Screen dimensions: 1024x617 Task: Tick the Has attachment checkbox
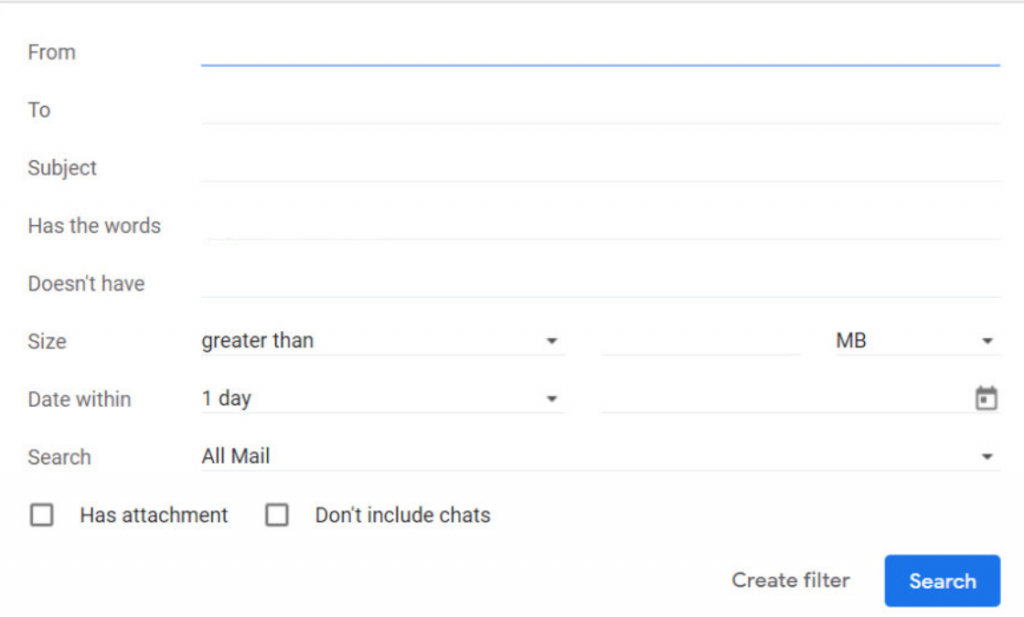coord(42,514)
